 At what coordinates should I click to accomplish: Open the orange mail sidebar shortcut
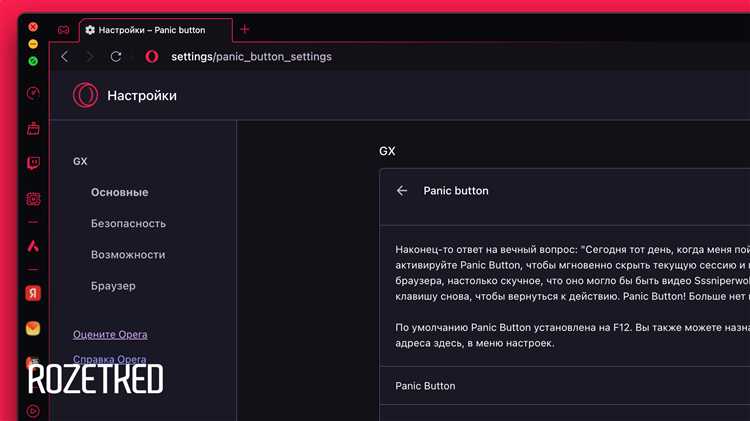(x=33, y=328)
